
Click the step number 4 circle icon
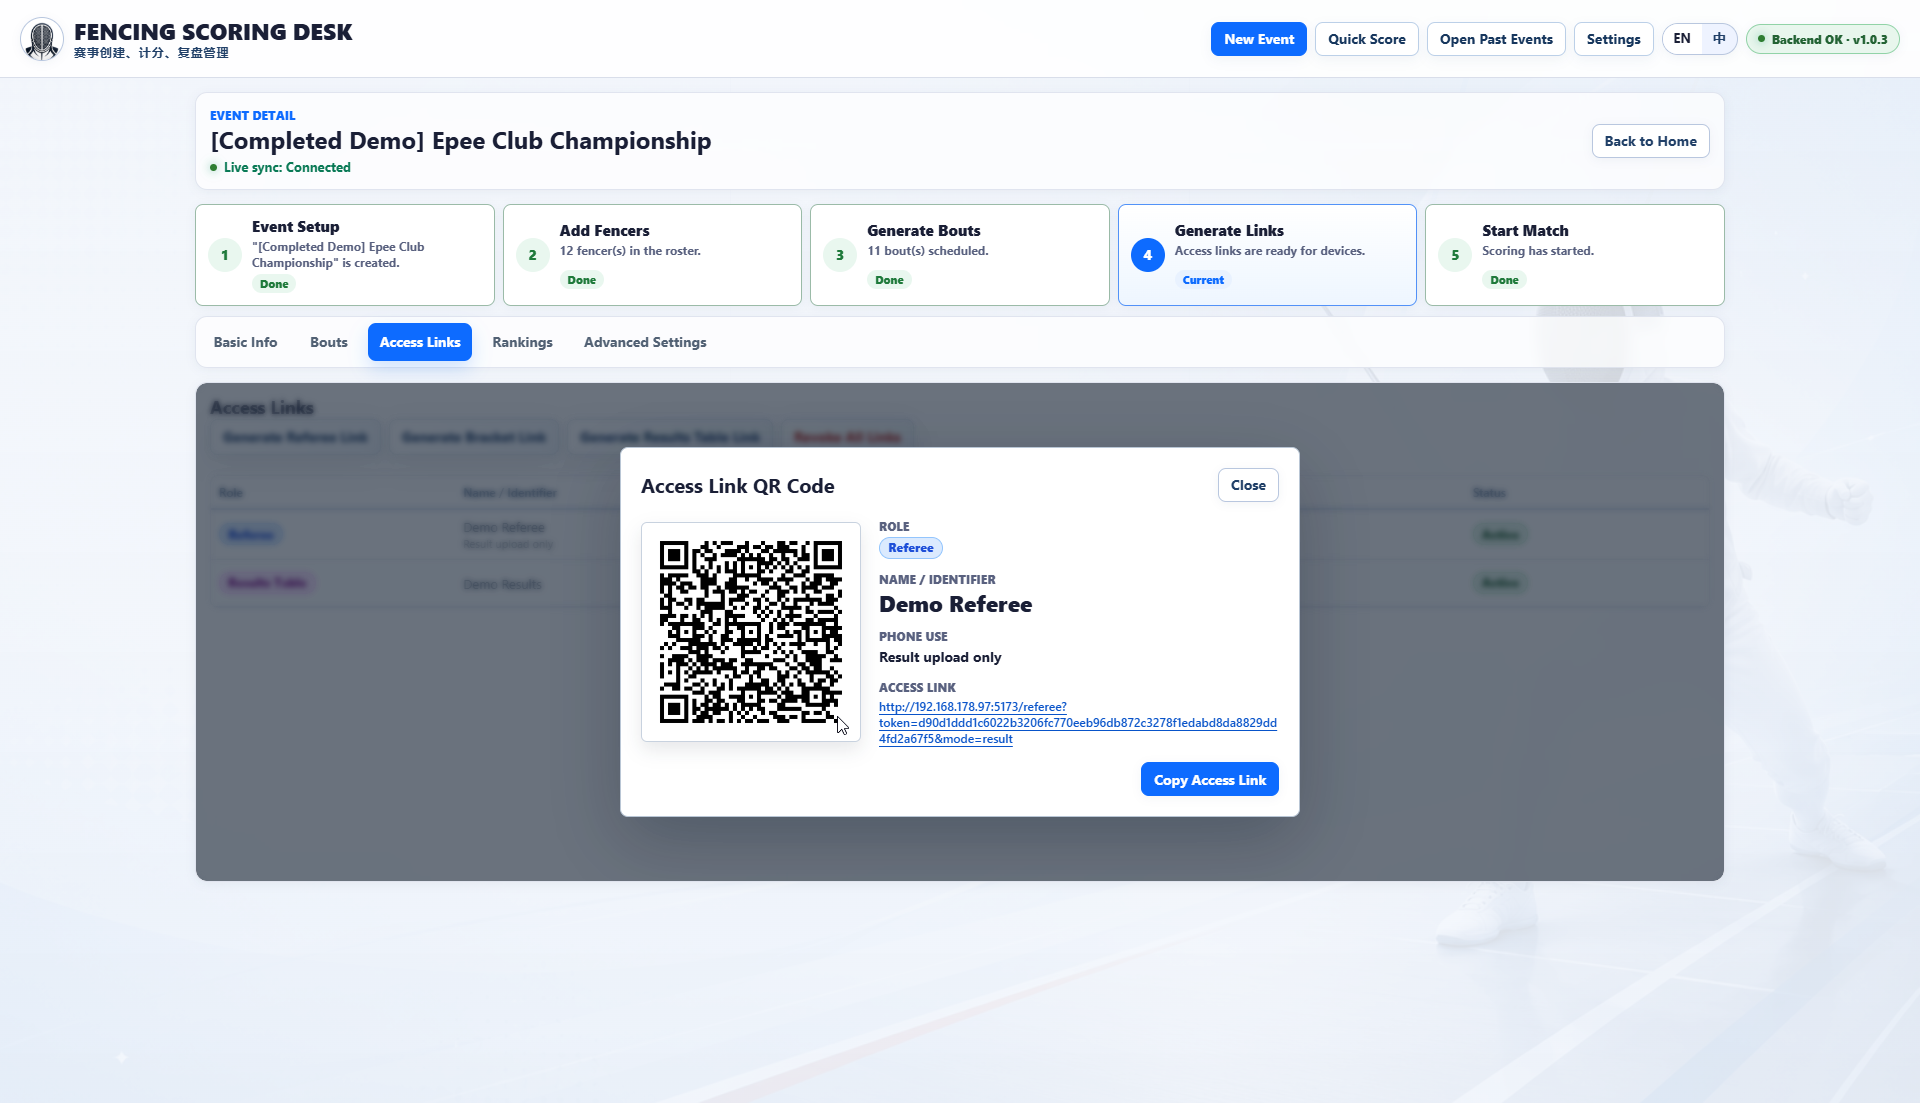1147,255
